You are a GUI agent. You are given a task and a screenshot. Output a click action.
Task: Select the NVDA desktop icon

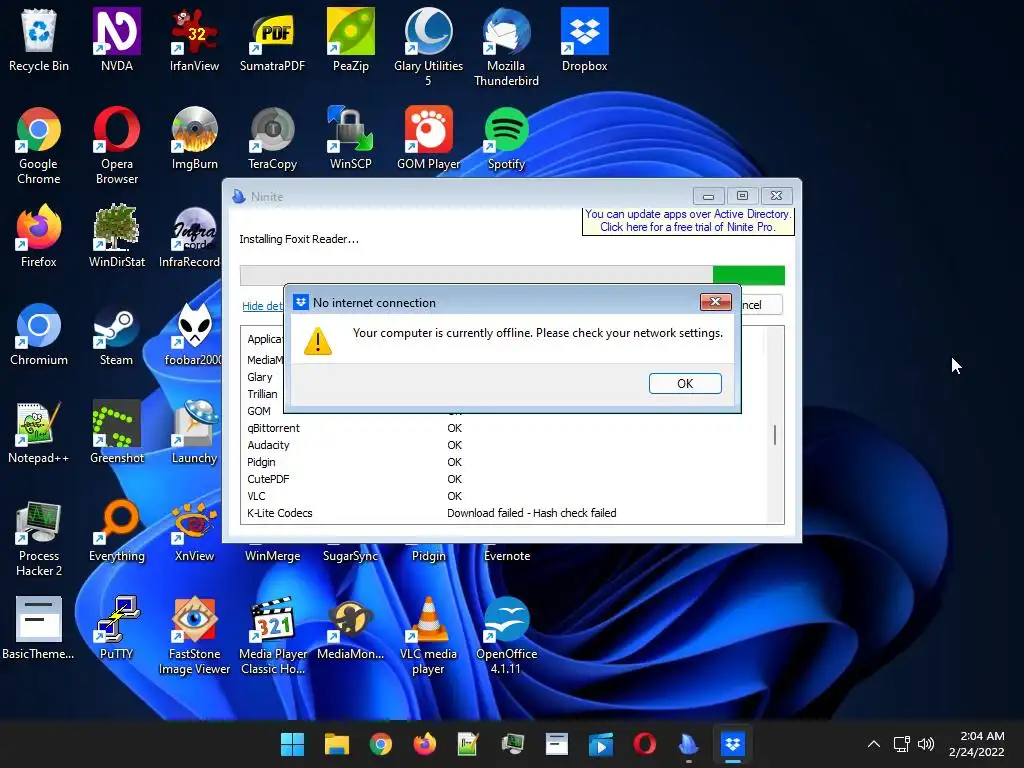(117, 40)
